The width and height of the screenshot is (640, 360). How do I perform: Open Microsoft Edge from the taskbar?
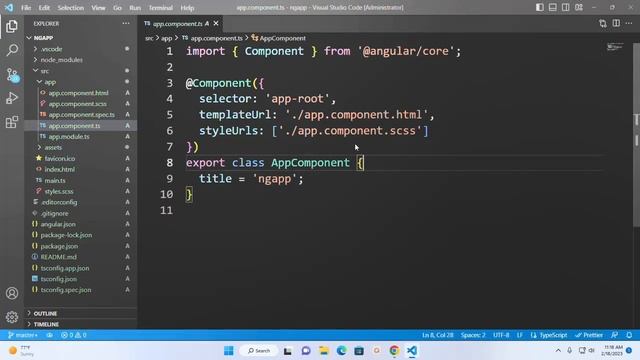(x=341, y=351)
